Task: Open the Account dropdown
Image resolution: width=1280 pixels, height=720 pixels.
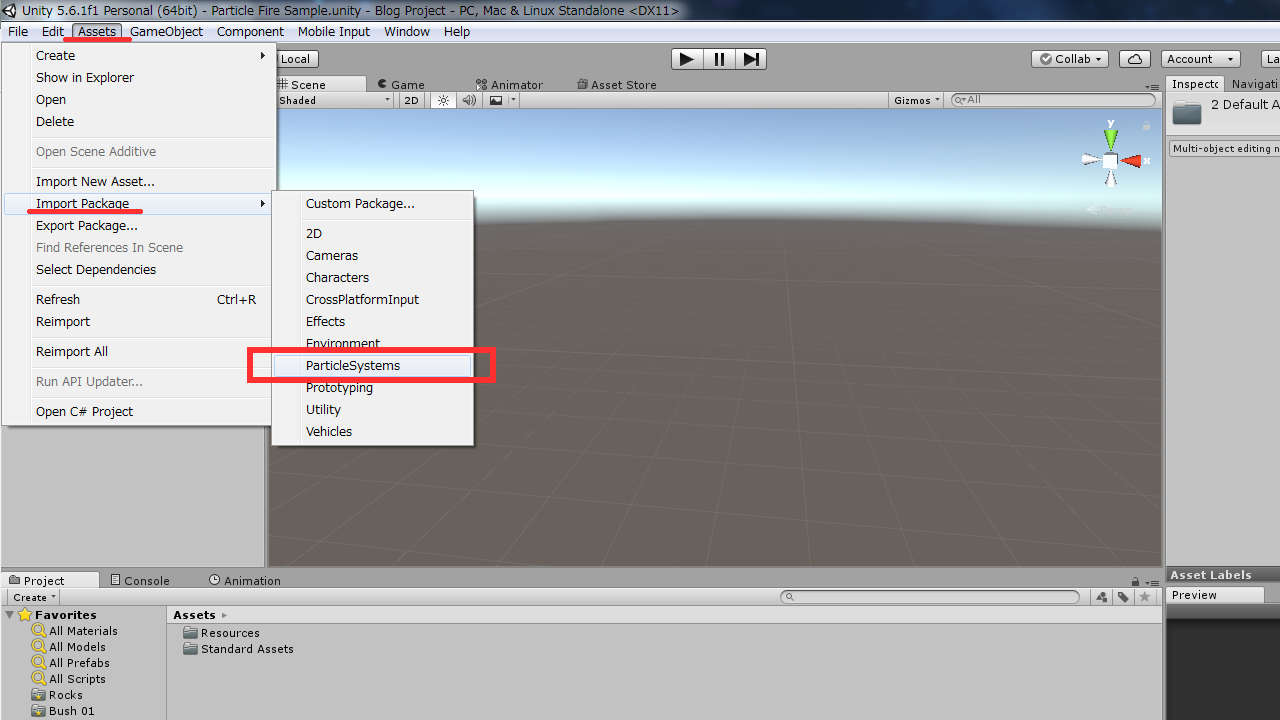Action: (x=1200, y=59)
